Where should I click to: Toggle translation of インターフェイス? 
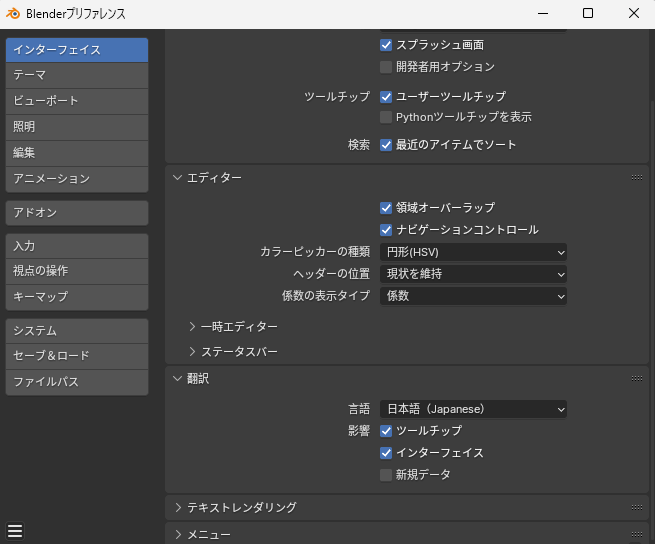(386, 453)
